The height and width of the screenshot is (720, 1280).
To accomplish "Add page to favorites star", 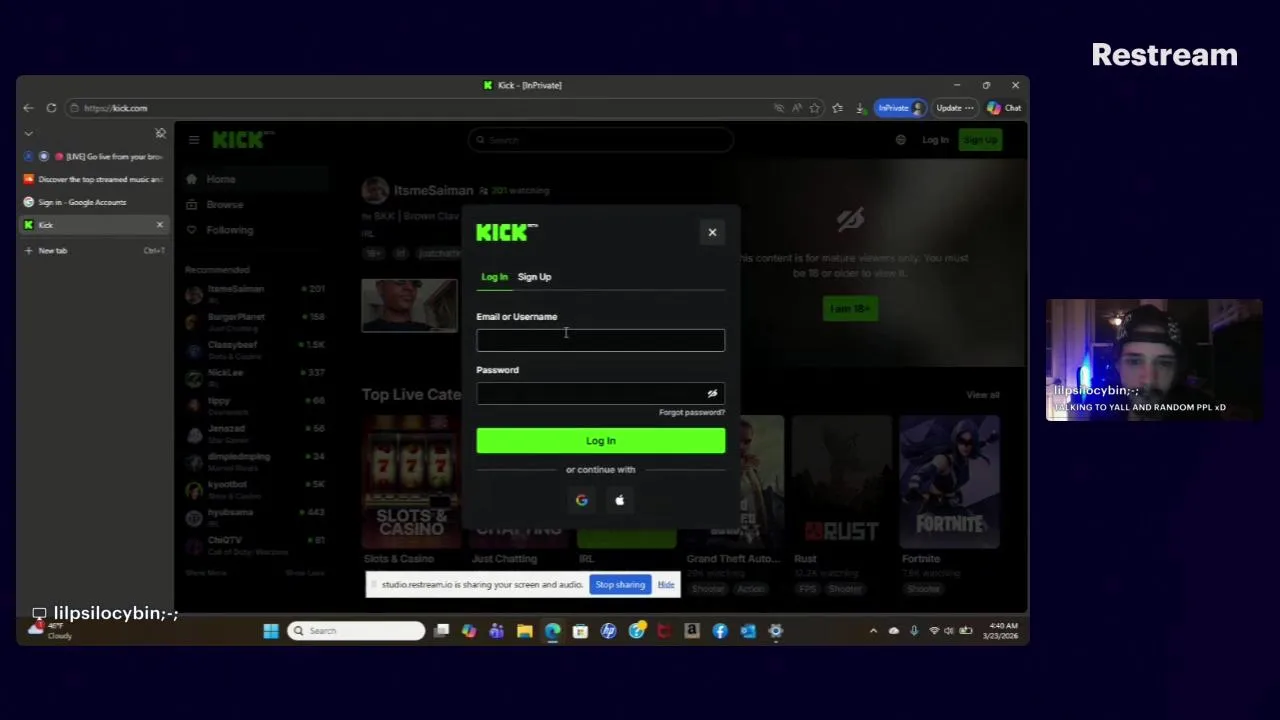I will click(x=815, y=108).
